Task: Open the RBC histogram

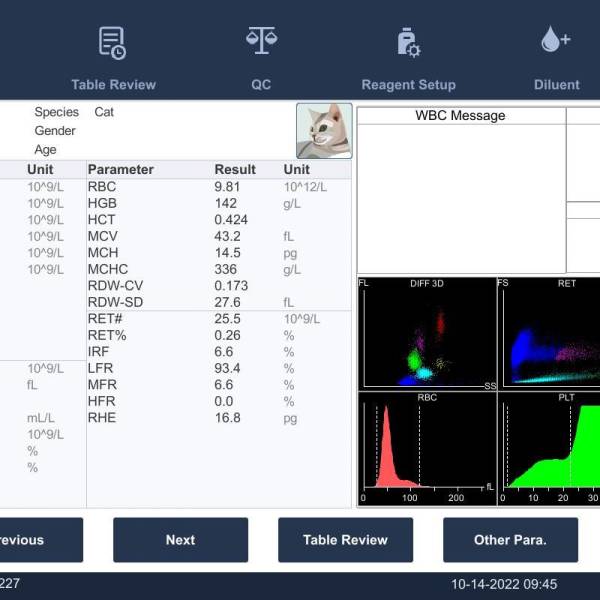Action: [427, 448]
